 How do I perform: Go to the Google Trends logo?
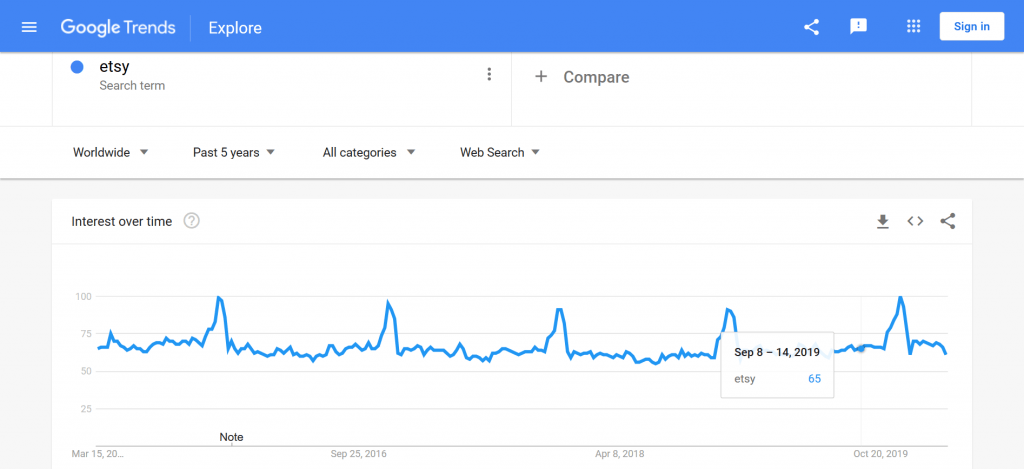[118, 27]
